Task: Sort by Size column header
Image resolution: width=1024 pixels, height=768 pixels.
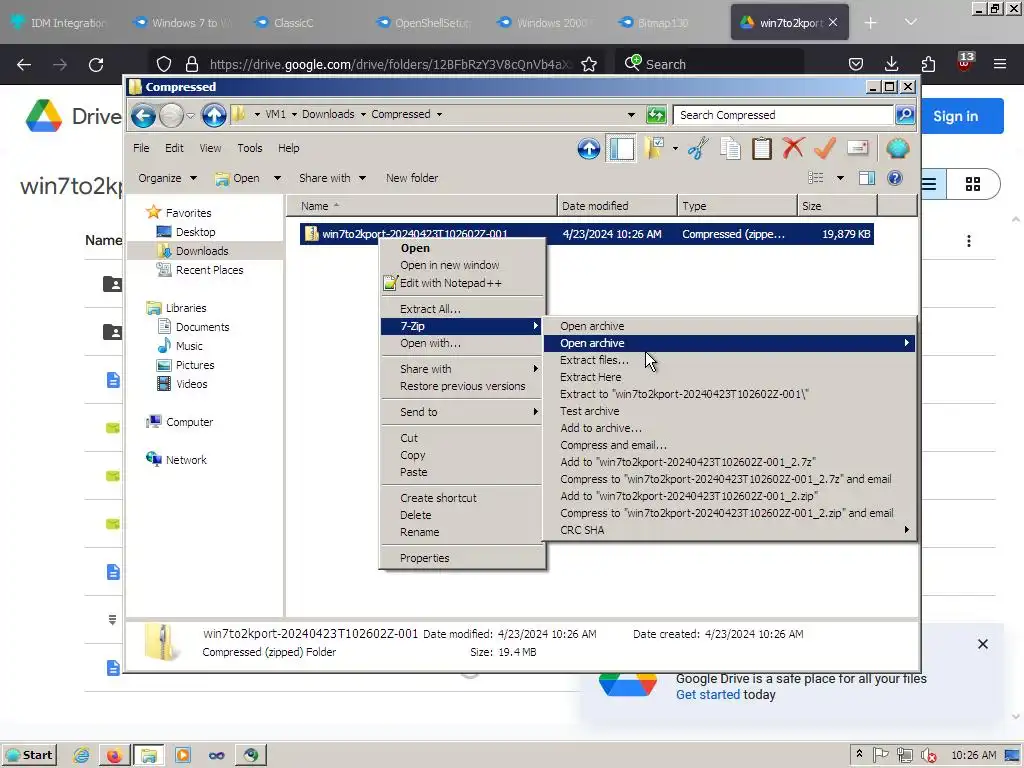Action: tap(837, 206)
